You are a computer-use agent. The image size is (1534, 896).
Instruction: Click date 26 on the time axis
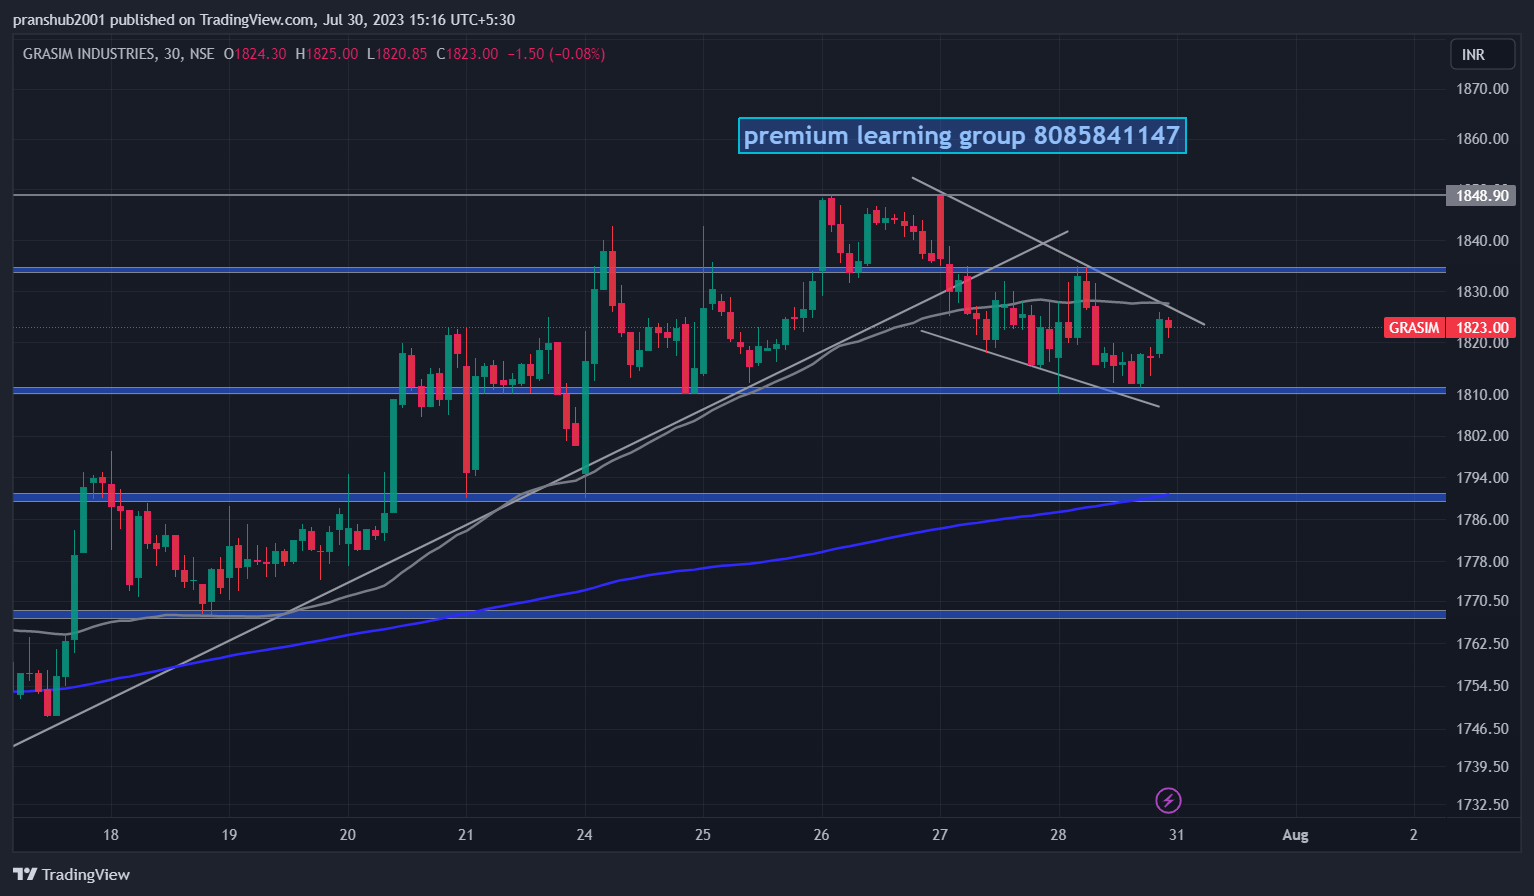(x=822, y=834)
